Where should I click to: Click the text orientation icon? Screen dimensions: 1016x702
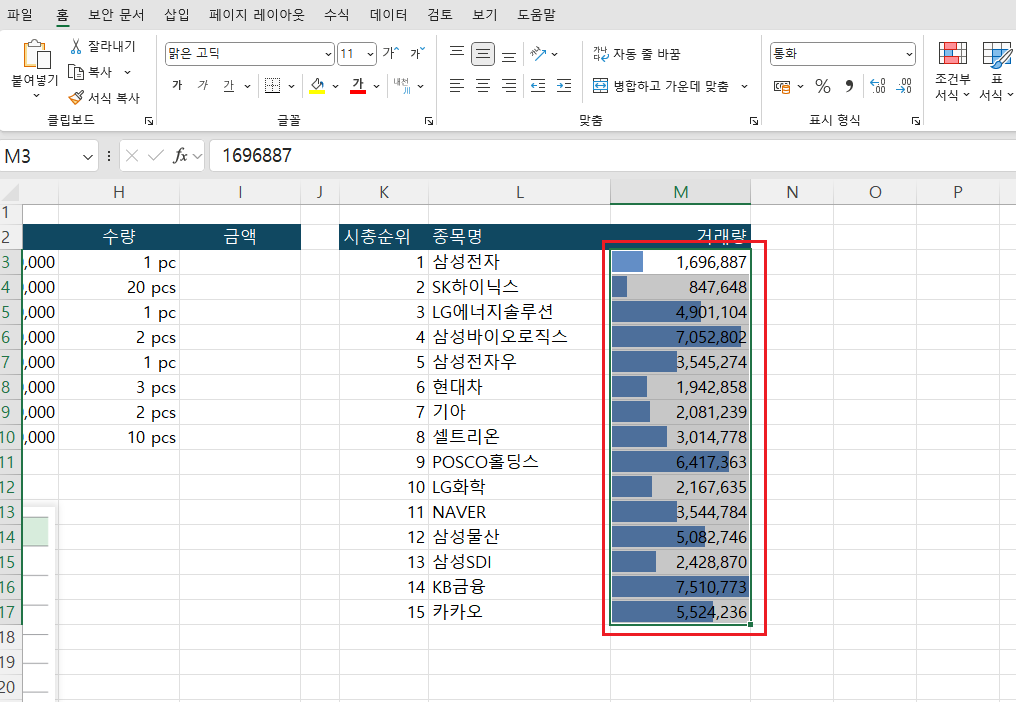pyautogui.click(x=538, y=53)
